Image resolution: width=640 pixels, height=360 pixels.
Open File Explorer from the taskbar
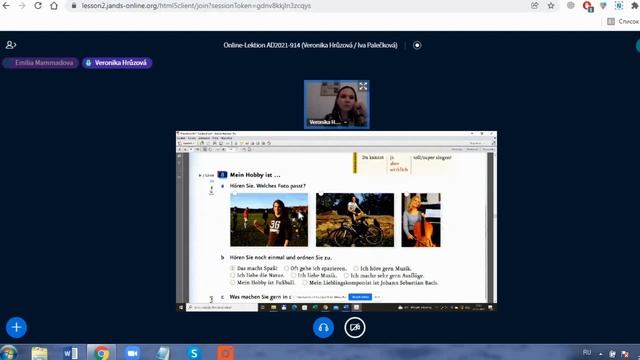[40, 353]
